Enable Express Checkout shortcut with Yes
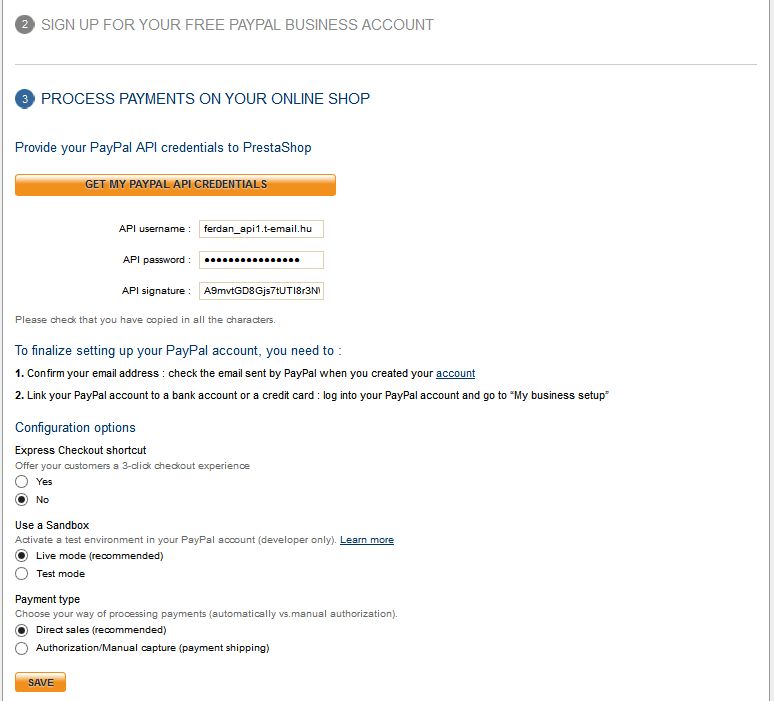This screenshot has height=701, width=774. point(22,481)
